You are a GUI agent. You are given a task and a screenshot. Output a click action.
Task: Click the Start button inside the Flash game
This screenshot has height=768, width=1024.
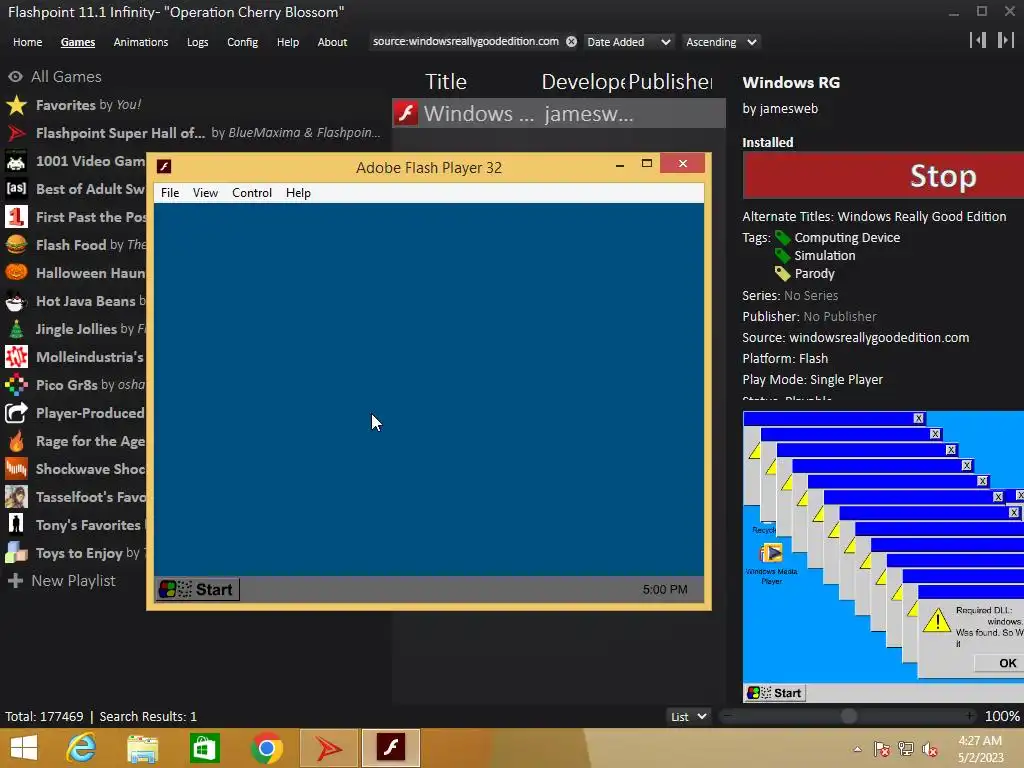(198, 589)
